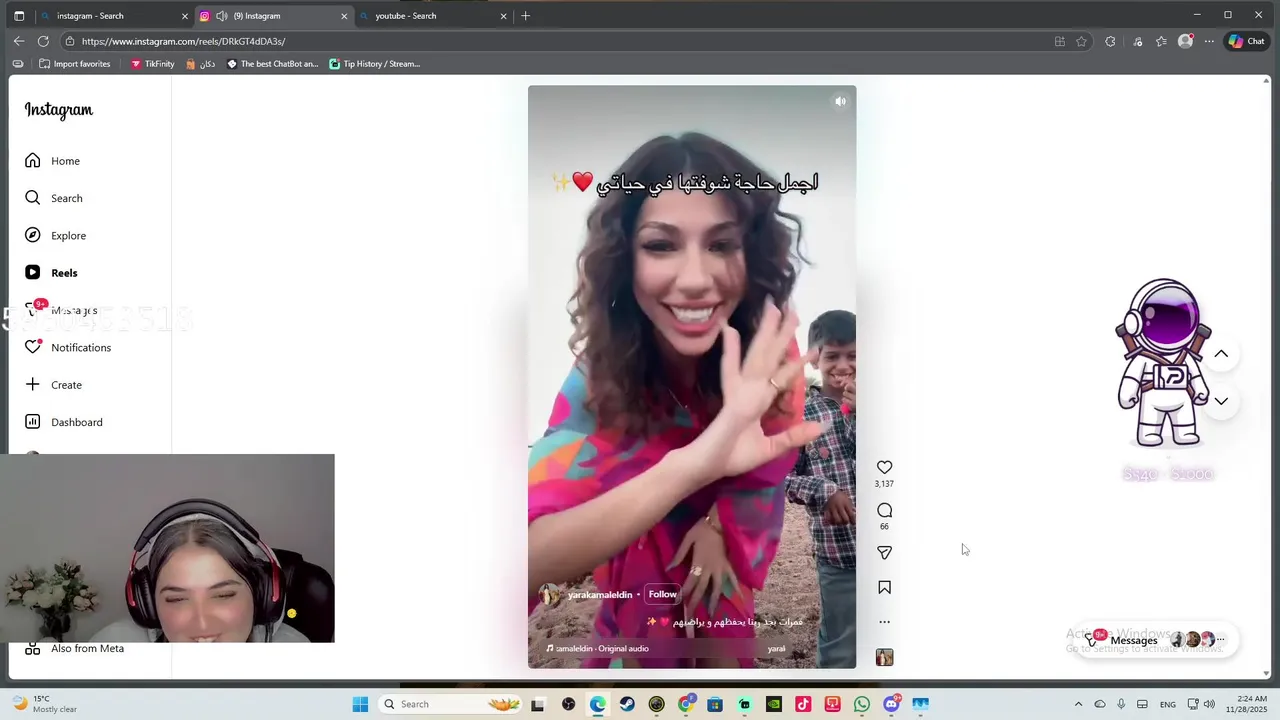Open the Windows Start menu
1280x720 pixels.
360,704
